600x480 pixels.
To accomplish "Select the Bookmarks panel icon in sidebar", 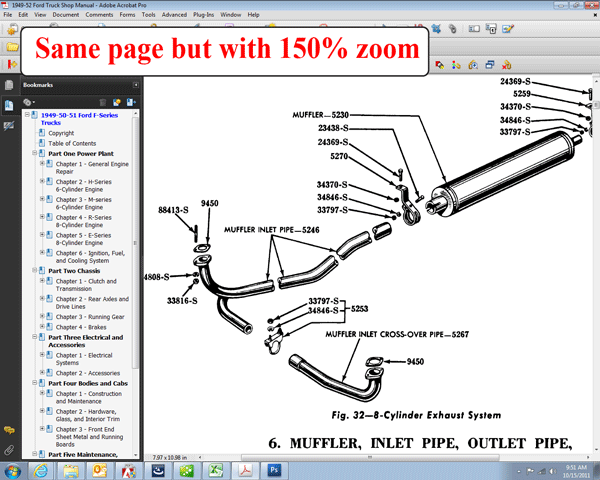I will [9, 105].
